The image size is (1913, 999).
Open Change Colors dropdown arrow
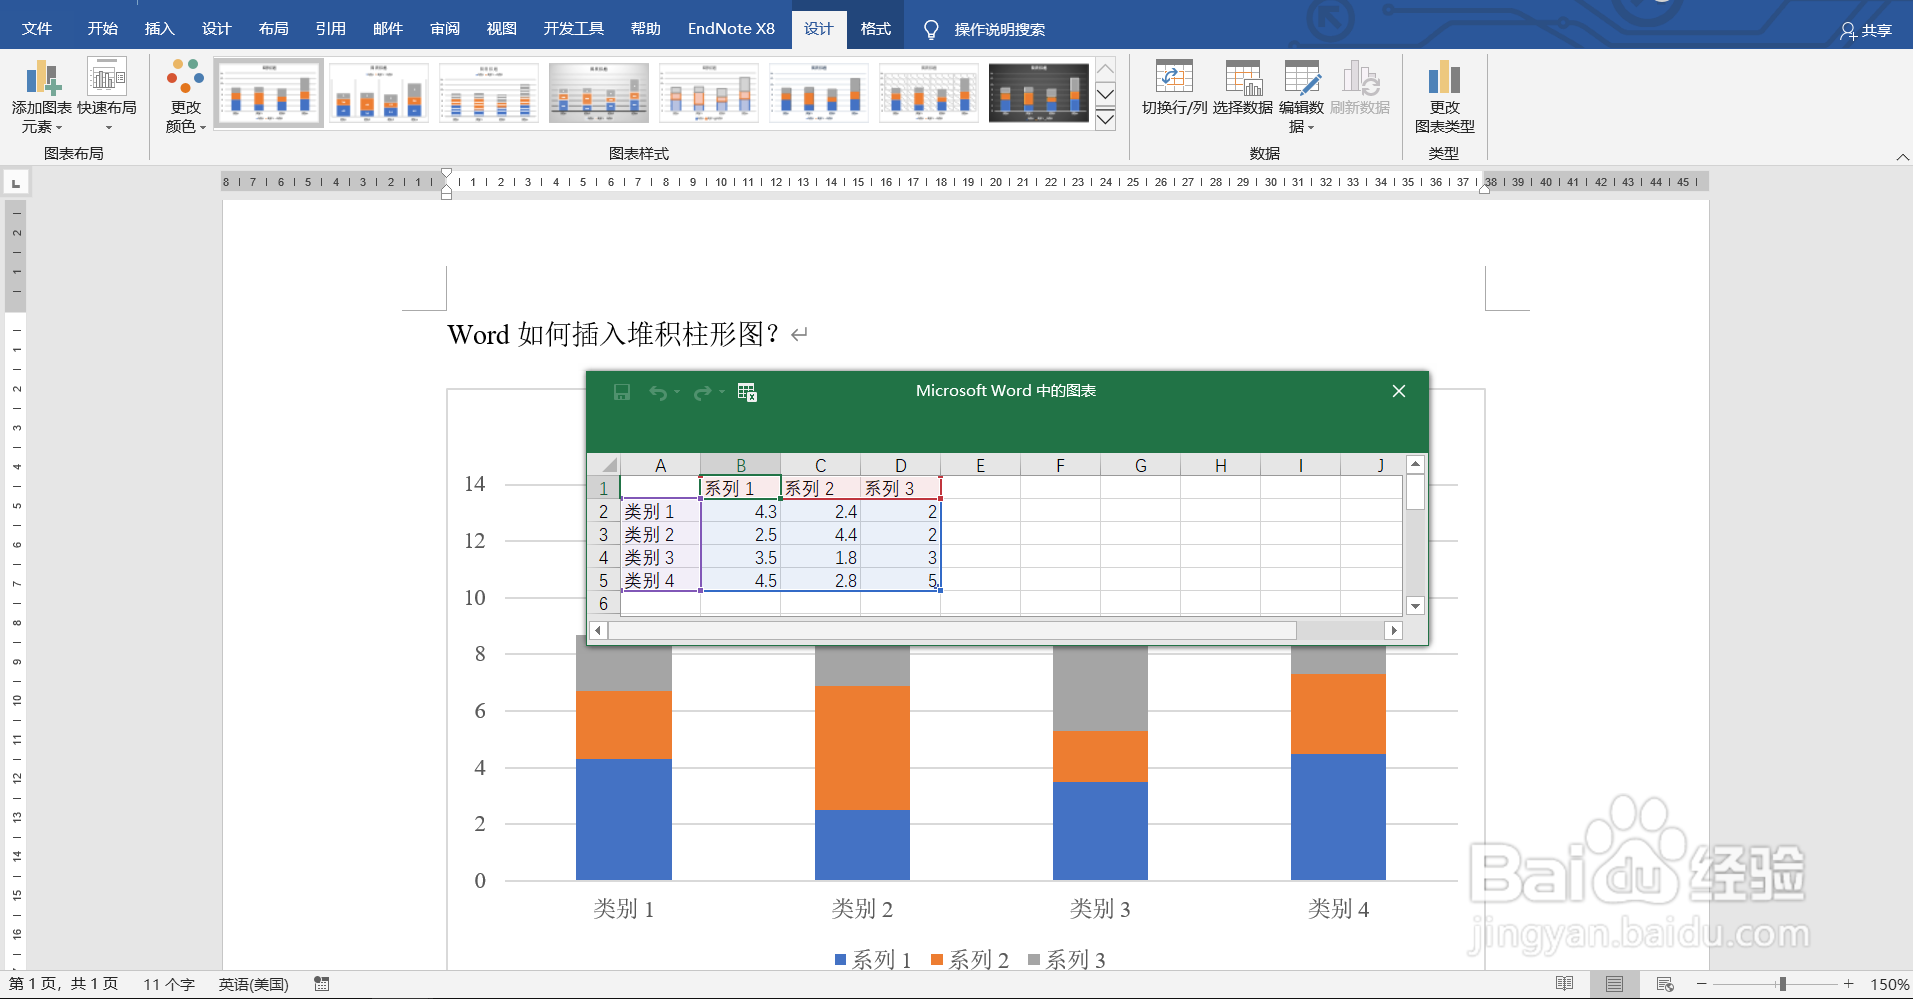[x=203, y=128]
